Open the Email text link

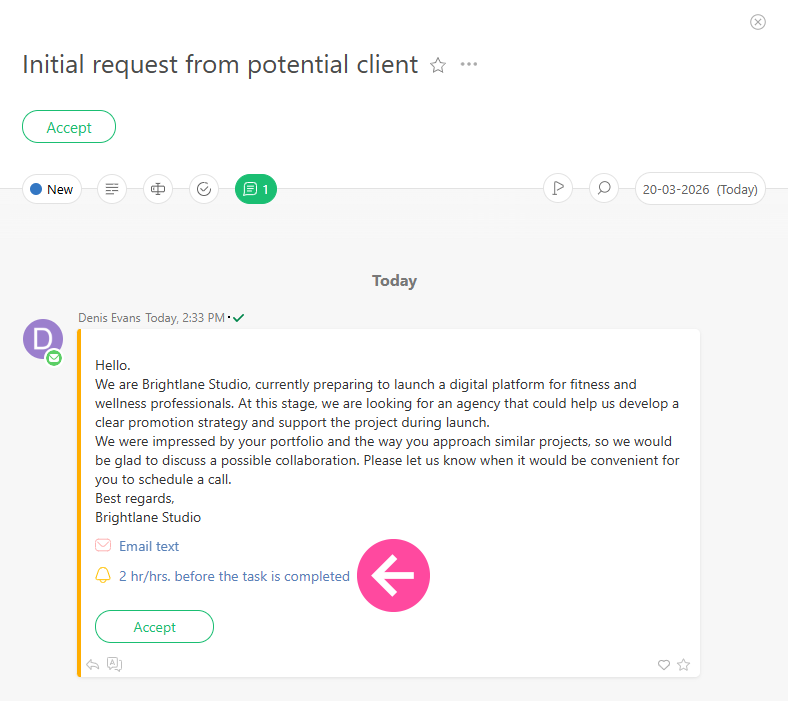pyautogui.click(x=149, y=546)
